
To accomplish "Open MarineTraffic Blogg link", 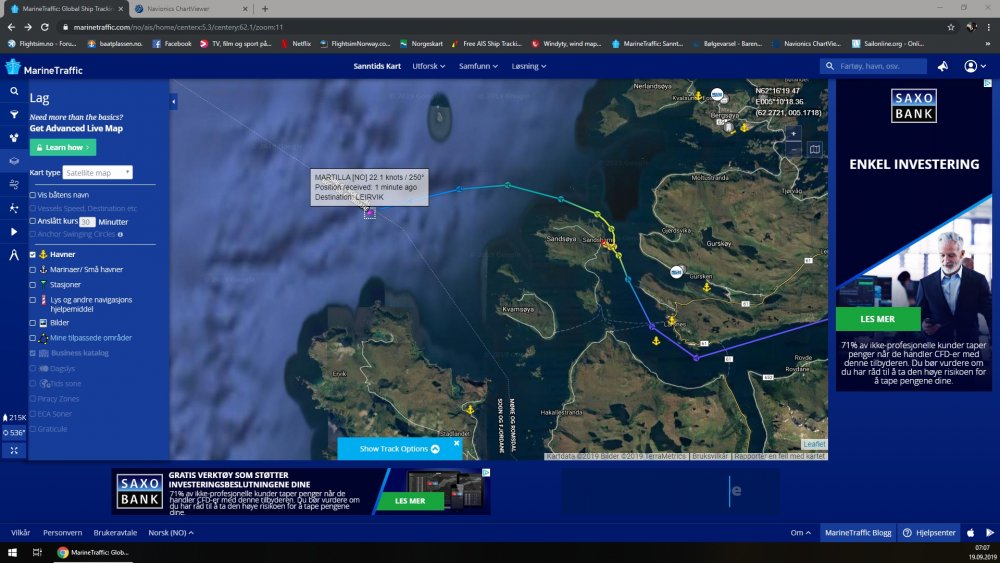I will (x=858, y=533).
